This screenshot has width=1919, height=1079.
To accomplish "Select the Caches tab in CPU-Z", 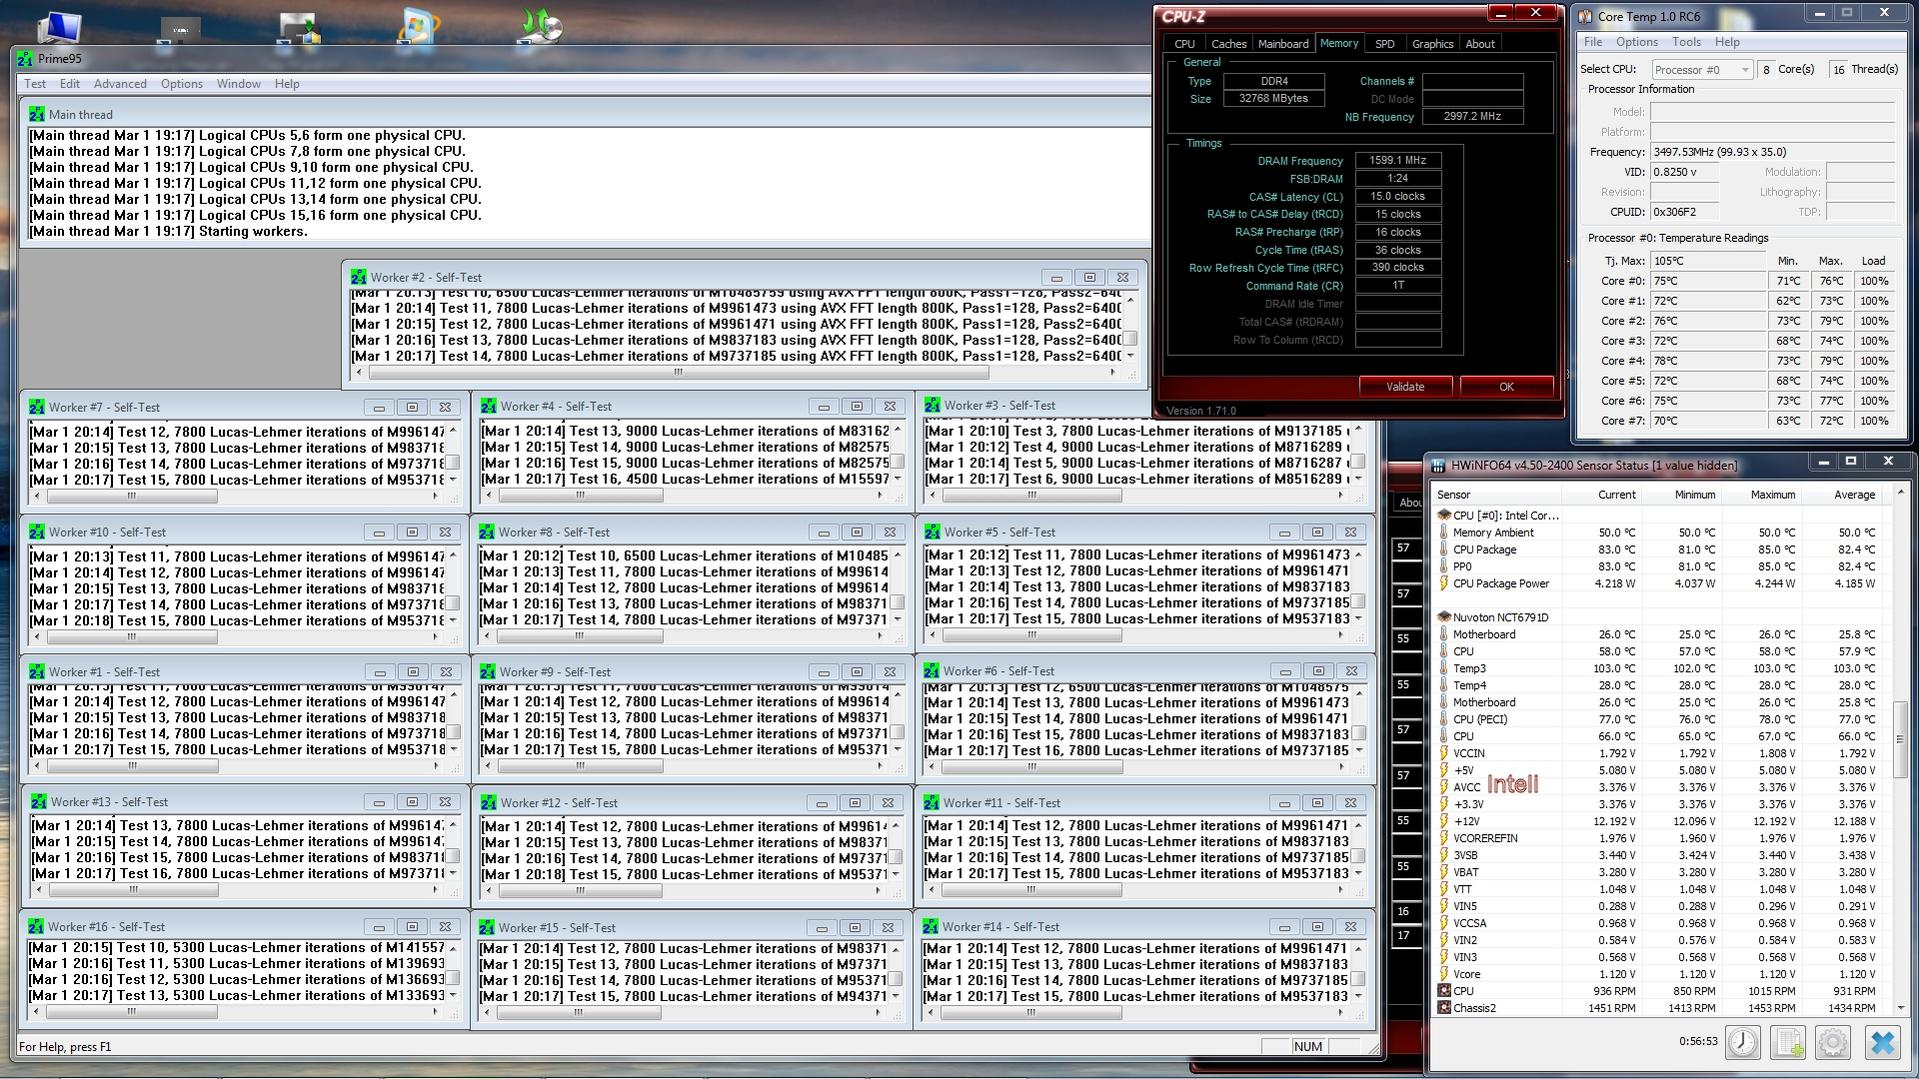I will pos(1228,44).
